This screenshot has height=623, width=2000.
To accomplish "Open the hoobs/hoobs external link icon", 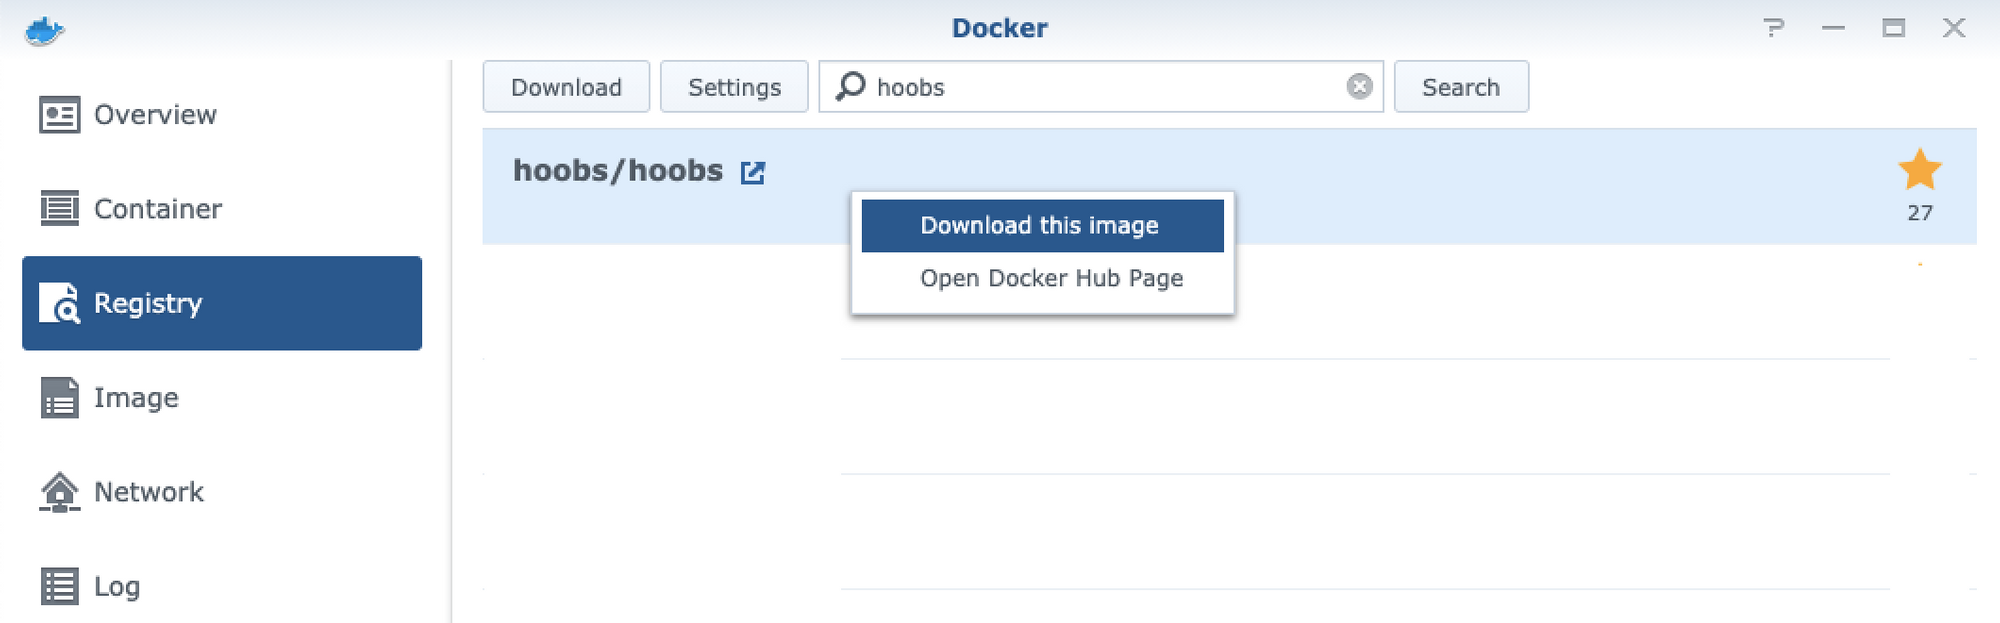I will tap(752, 172).
